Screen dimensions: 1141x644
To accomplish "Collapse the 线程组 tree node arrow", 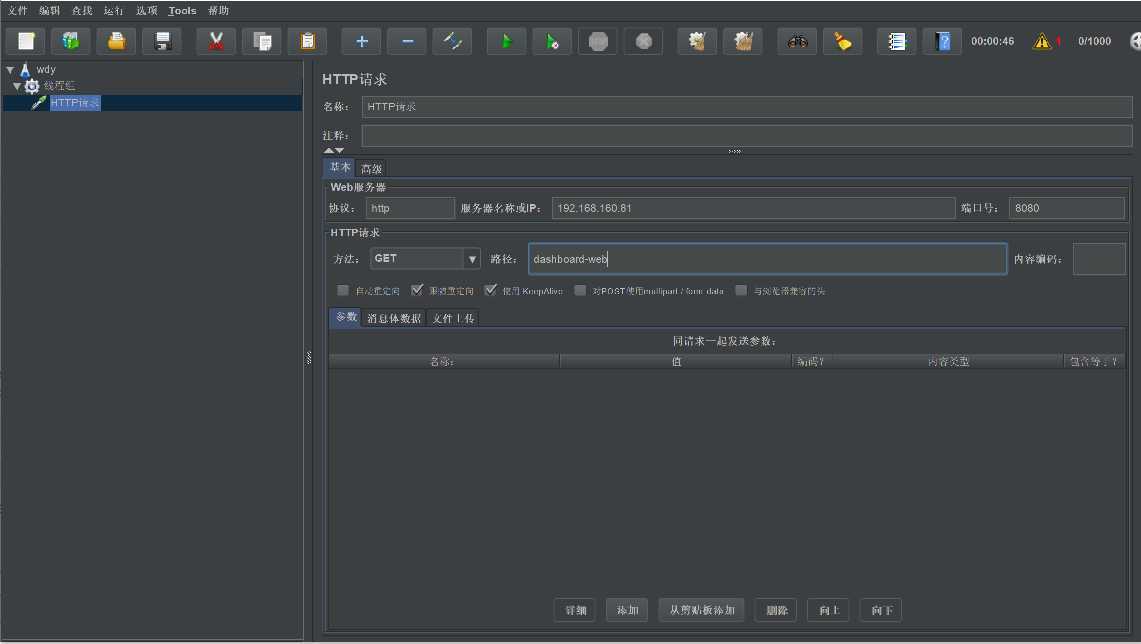I will click(17, 87).
